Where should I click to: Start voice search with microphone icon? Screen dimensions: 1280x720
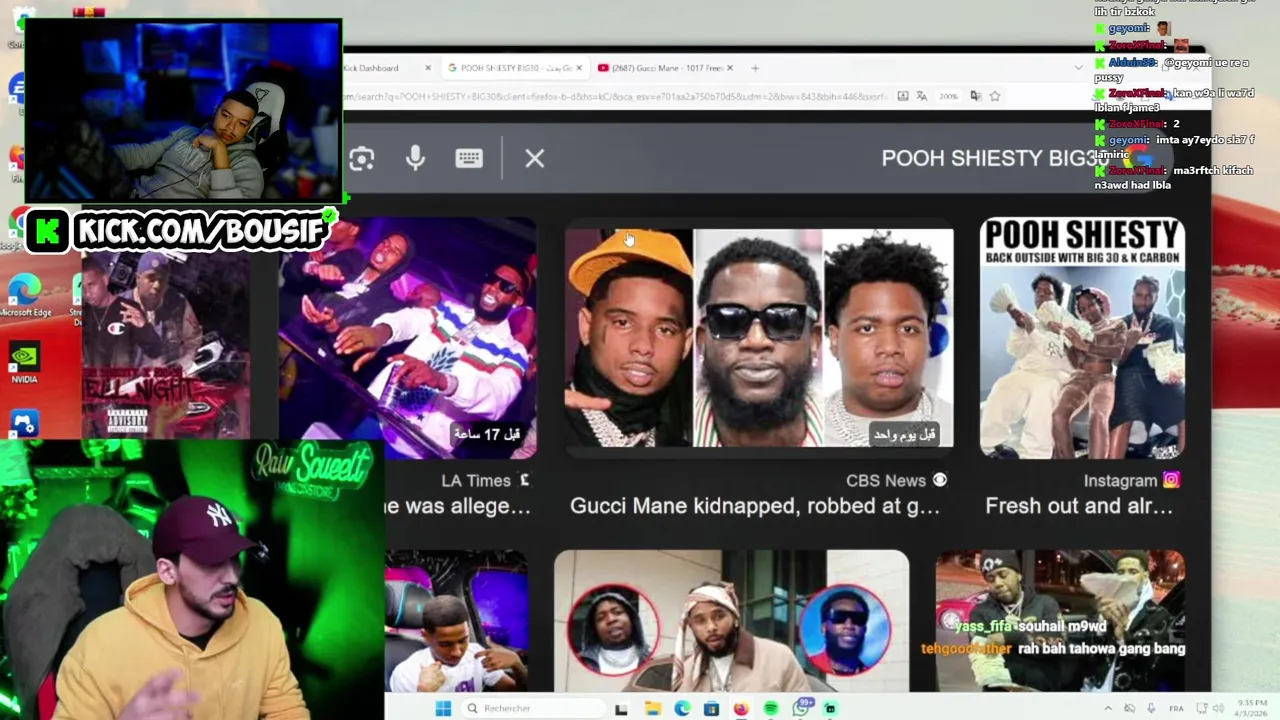coord(415,158)
